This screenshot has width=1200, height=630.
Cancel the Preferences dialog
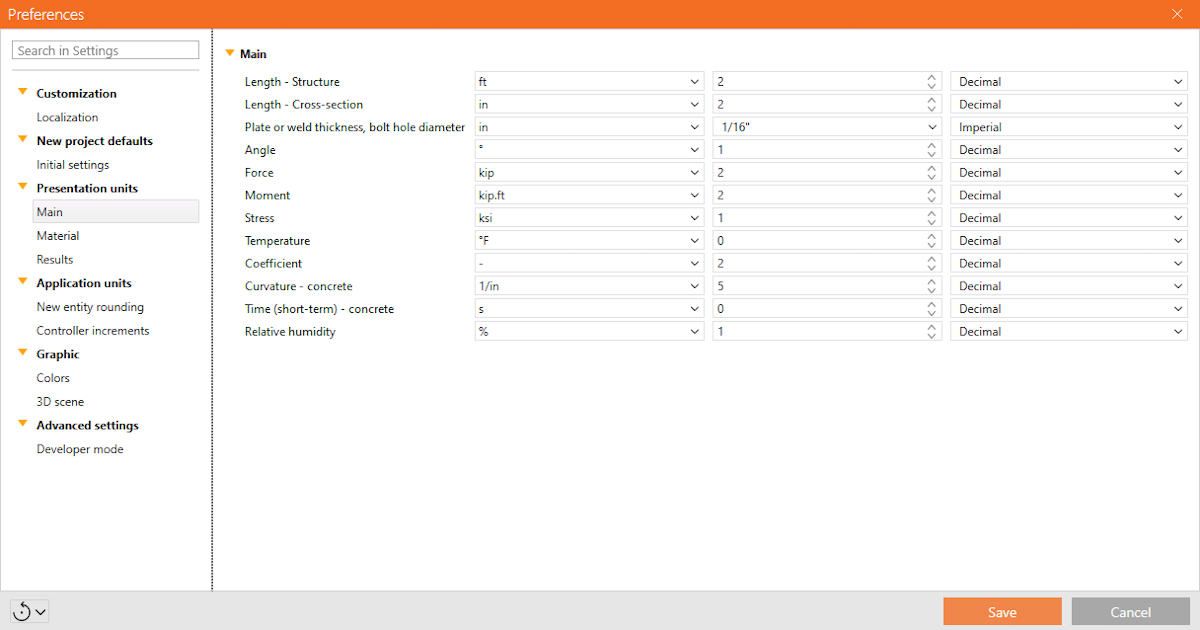point(1130,611)
